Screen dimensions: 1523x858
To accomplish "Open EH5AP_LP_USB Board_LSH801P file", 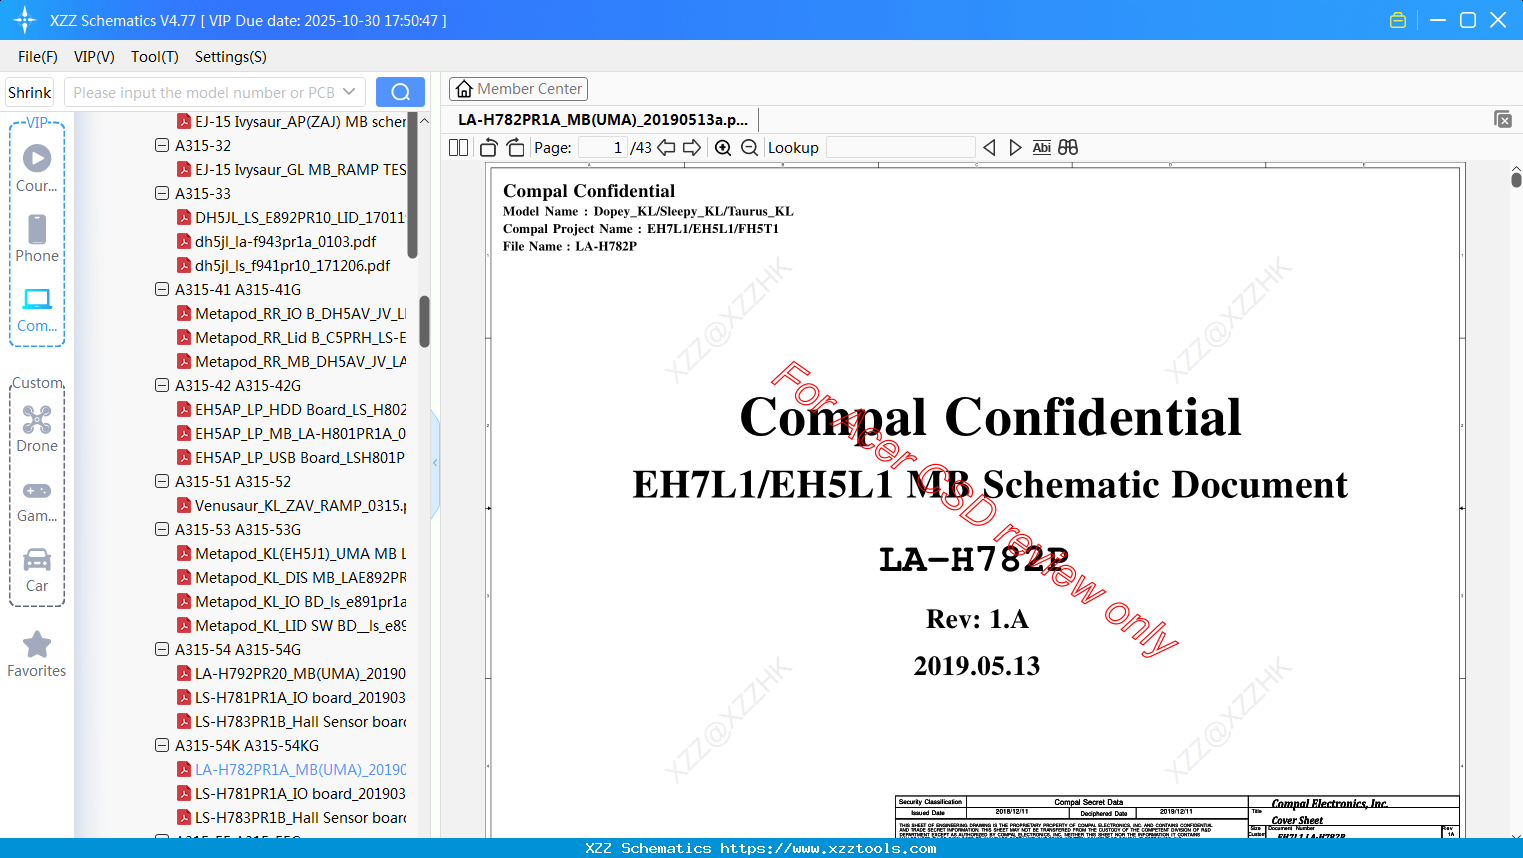I will tap(292, 457).
